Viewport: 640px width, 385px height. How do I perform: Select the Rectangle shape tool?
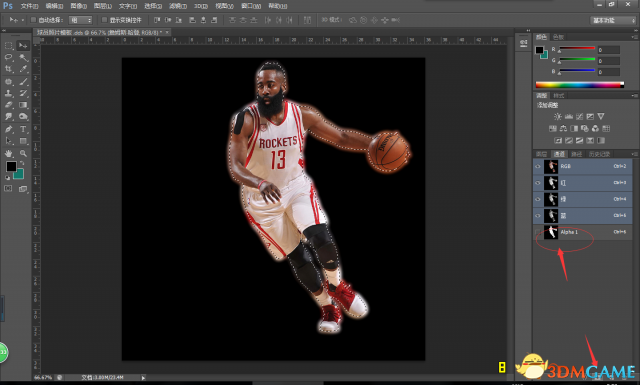tap(23, 141)
